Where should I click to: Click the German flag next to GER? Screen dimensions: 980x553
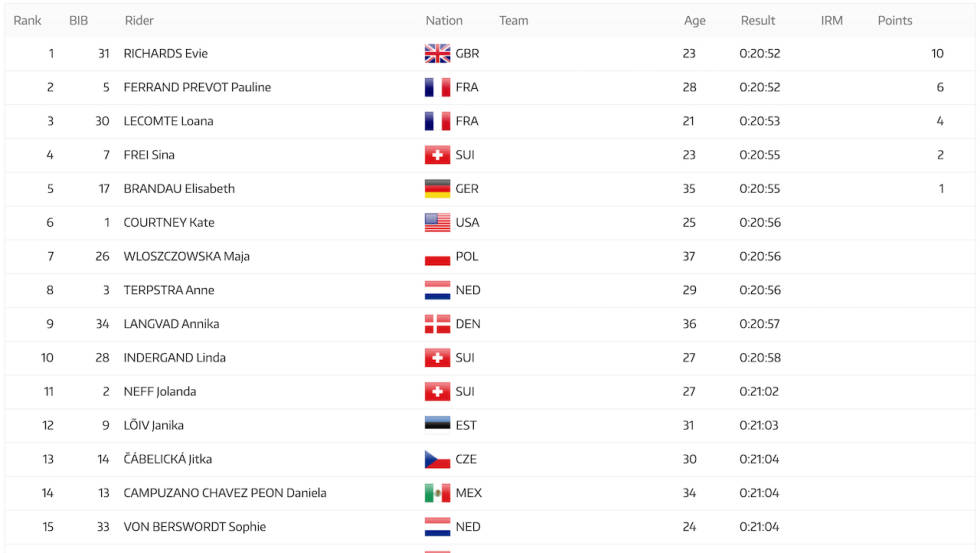click(437, 189)
